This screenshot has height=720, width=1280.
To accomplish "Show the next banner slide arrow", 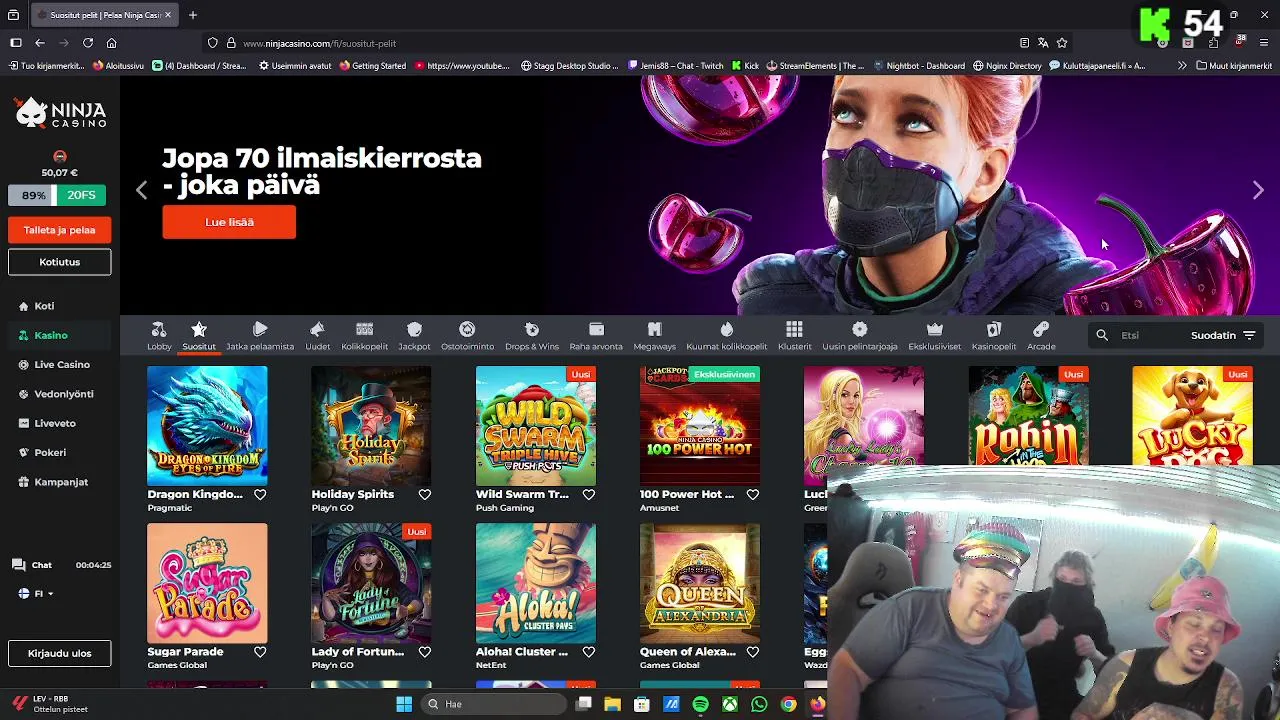I will 1258,190.
